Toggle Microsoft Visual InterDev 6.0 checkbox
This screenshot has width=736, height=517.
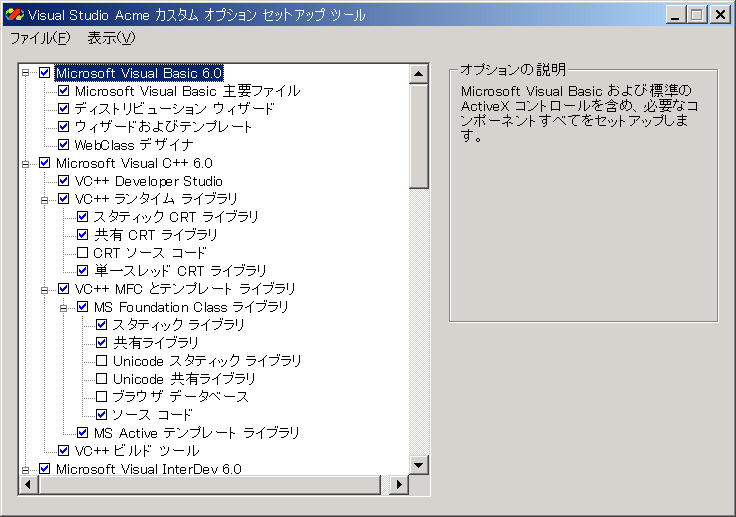[x=45, y=468]
